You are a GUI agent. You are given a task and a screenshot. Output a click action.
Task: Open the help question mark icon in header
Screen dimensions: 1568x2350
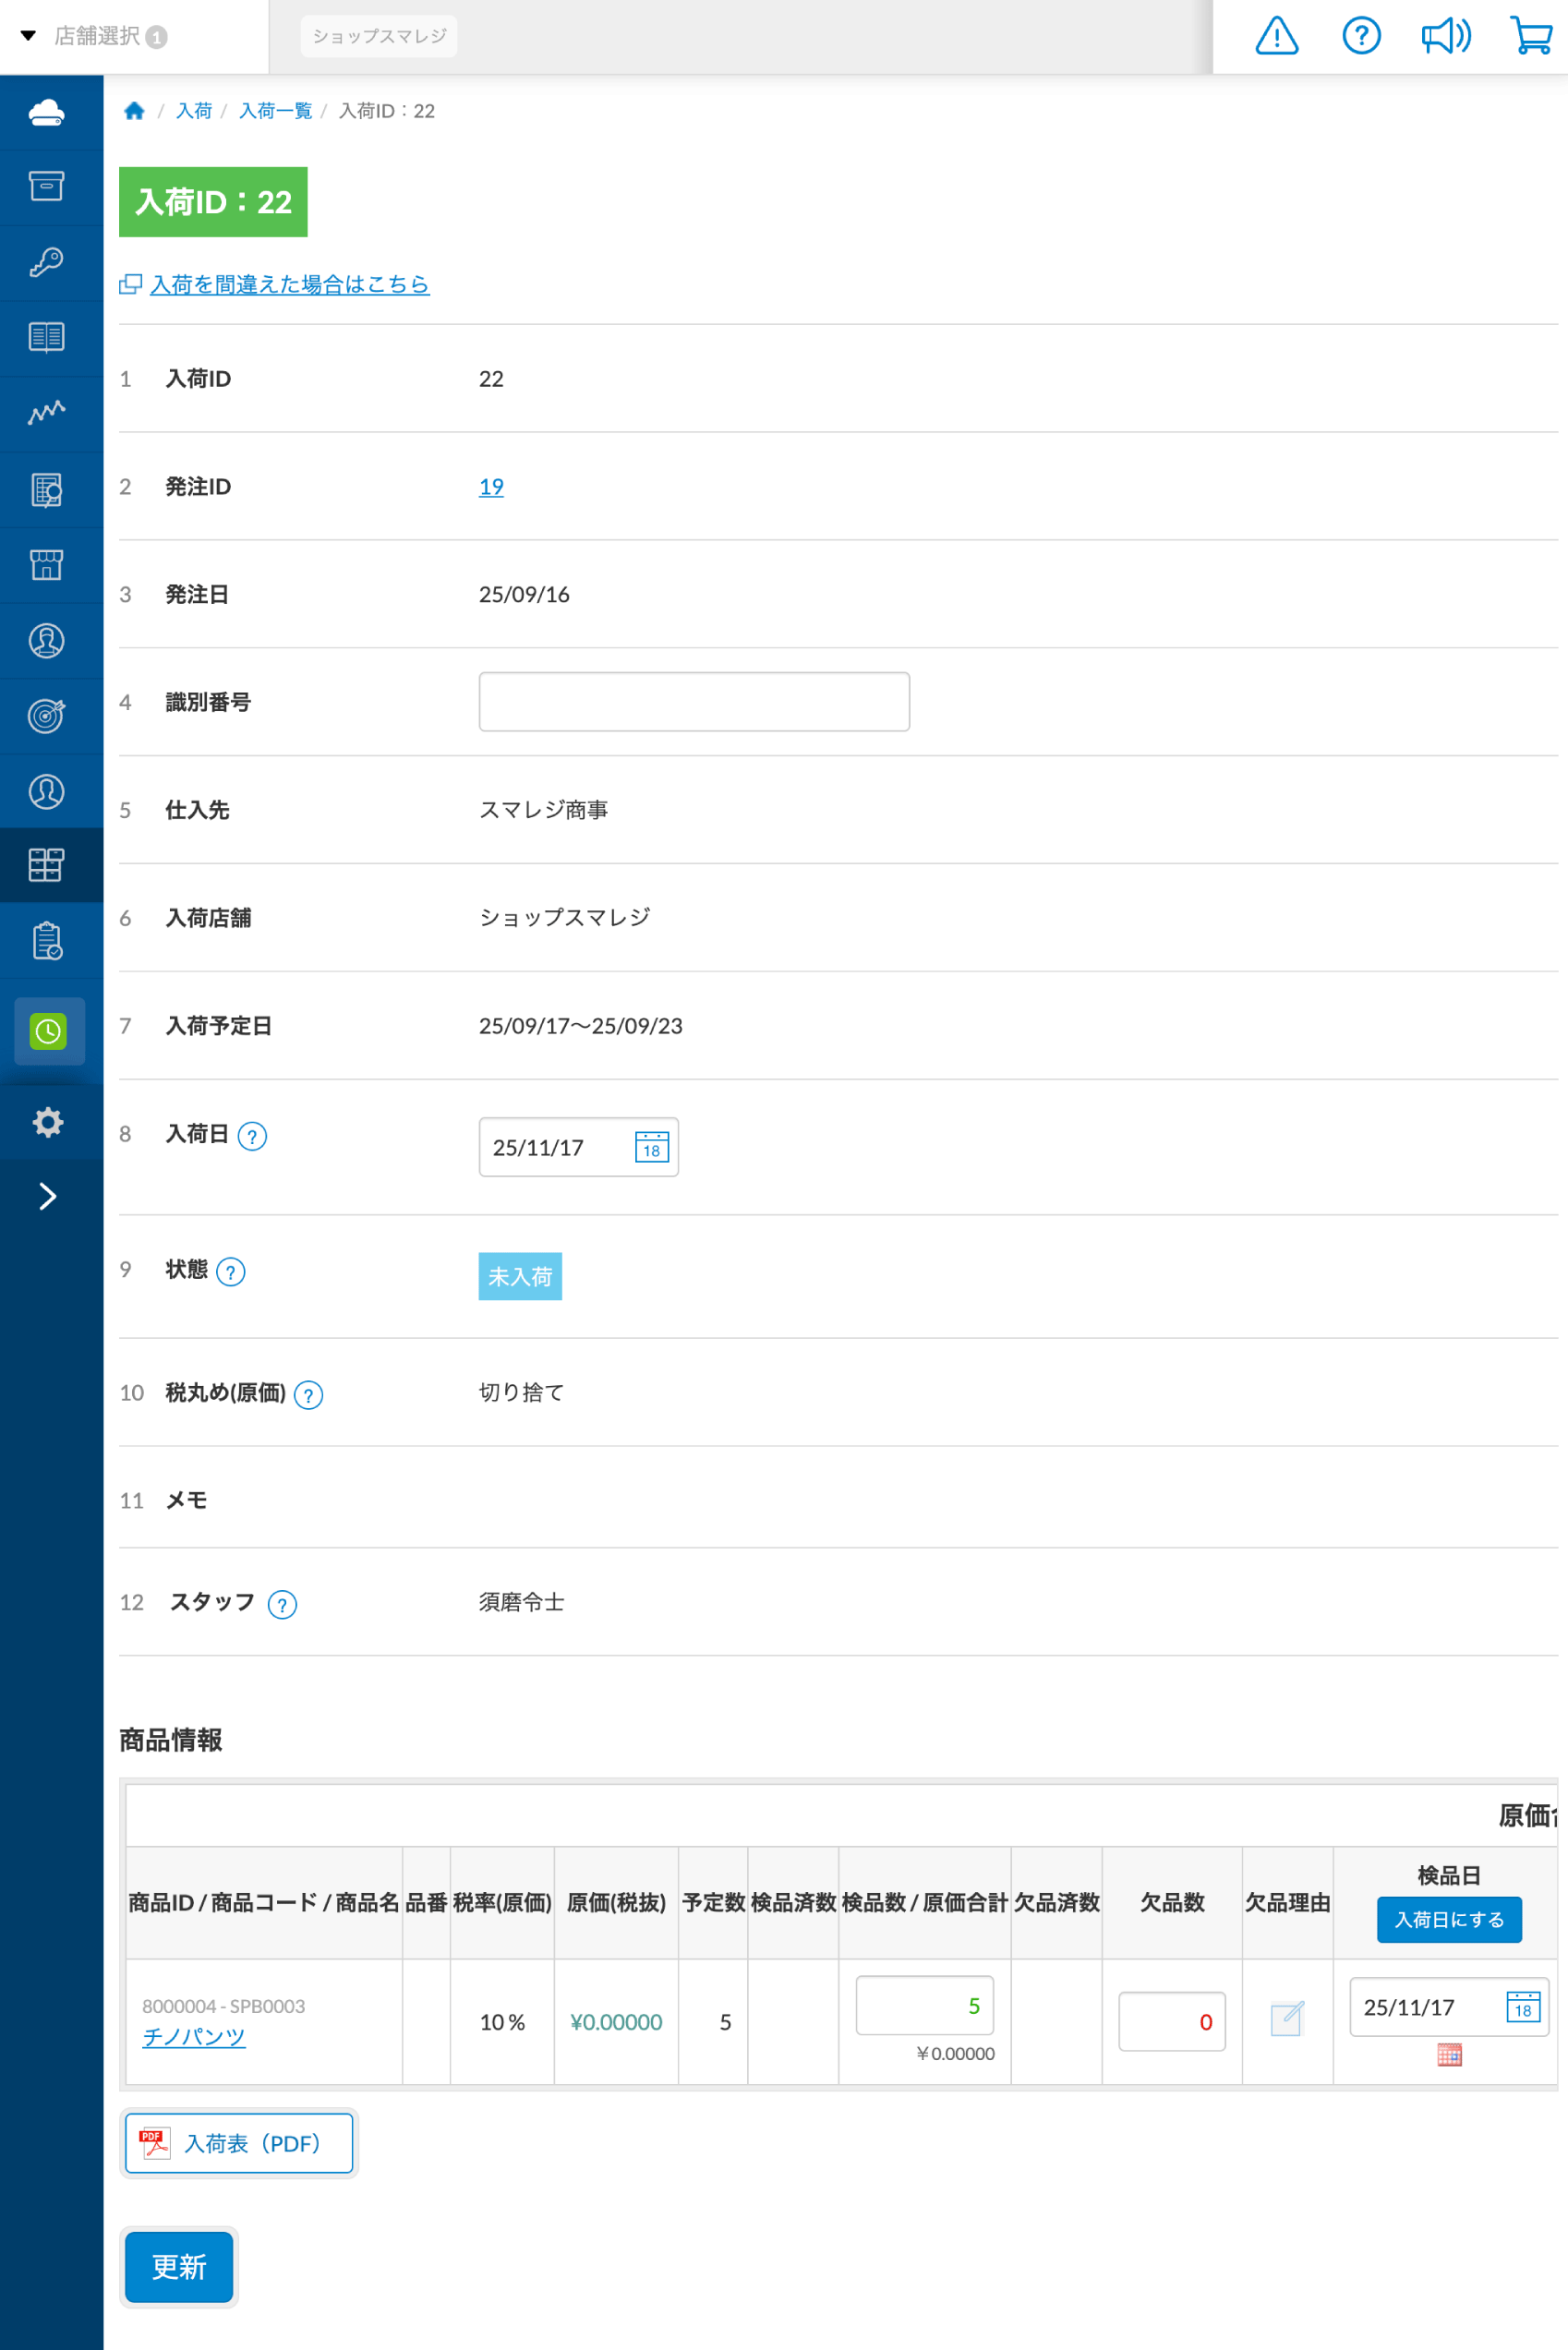coord(1360,37)
